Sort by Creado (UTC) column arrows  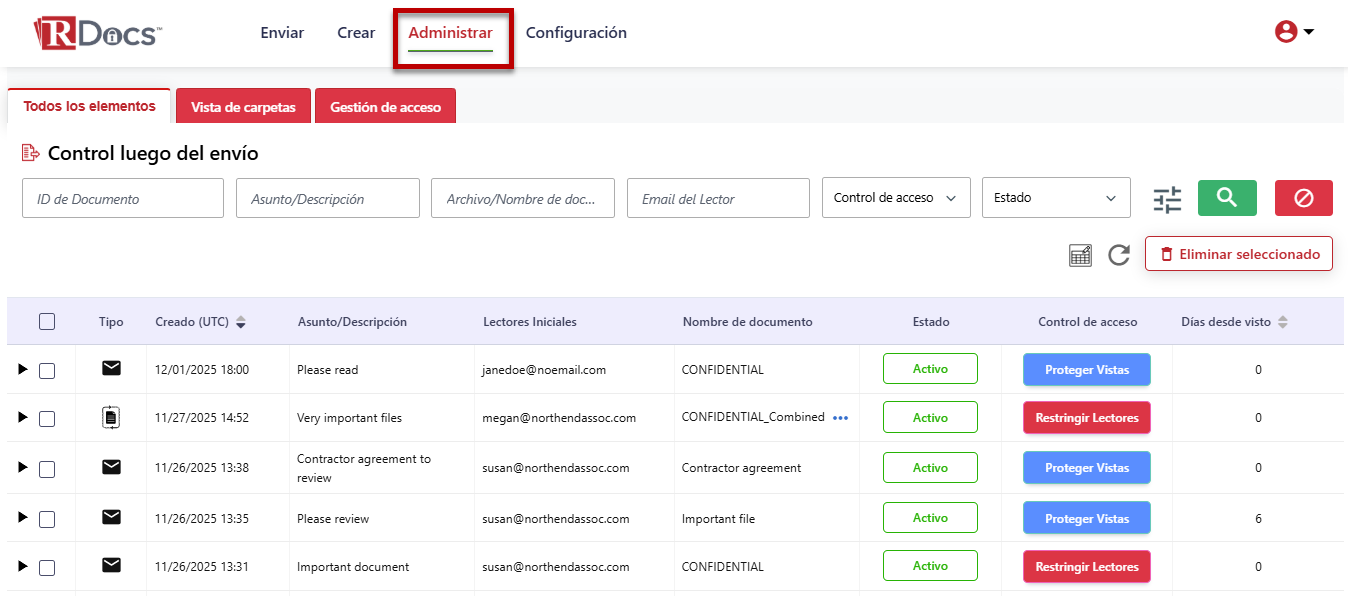click(x=241, y=322)
